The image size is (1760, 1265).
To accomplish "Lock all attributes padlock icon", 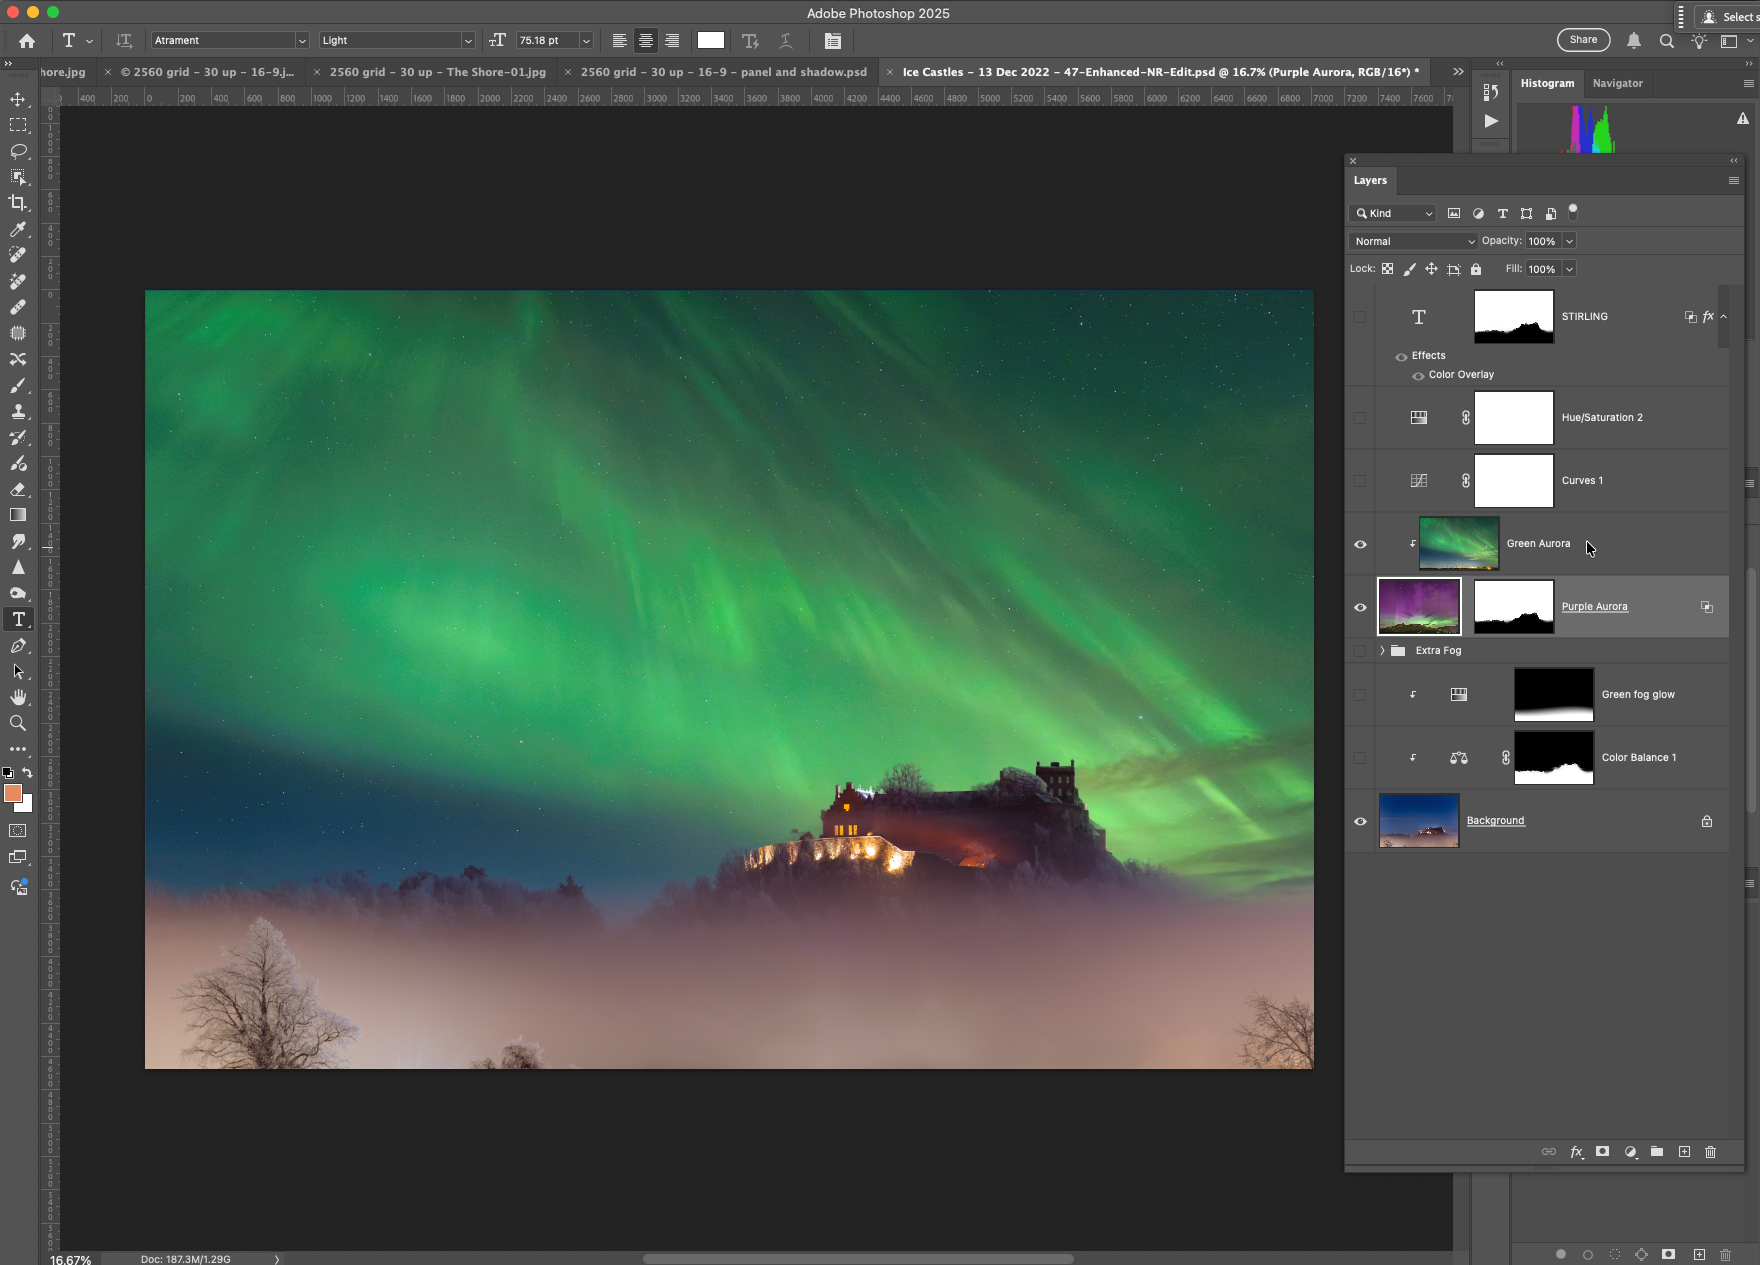I will click(1476, 269).
